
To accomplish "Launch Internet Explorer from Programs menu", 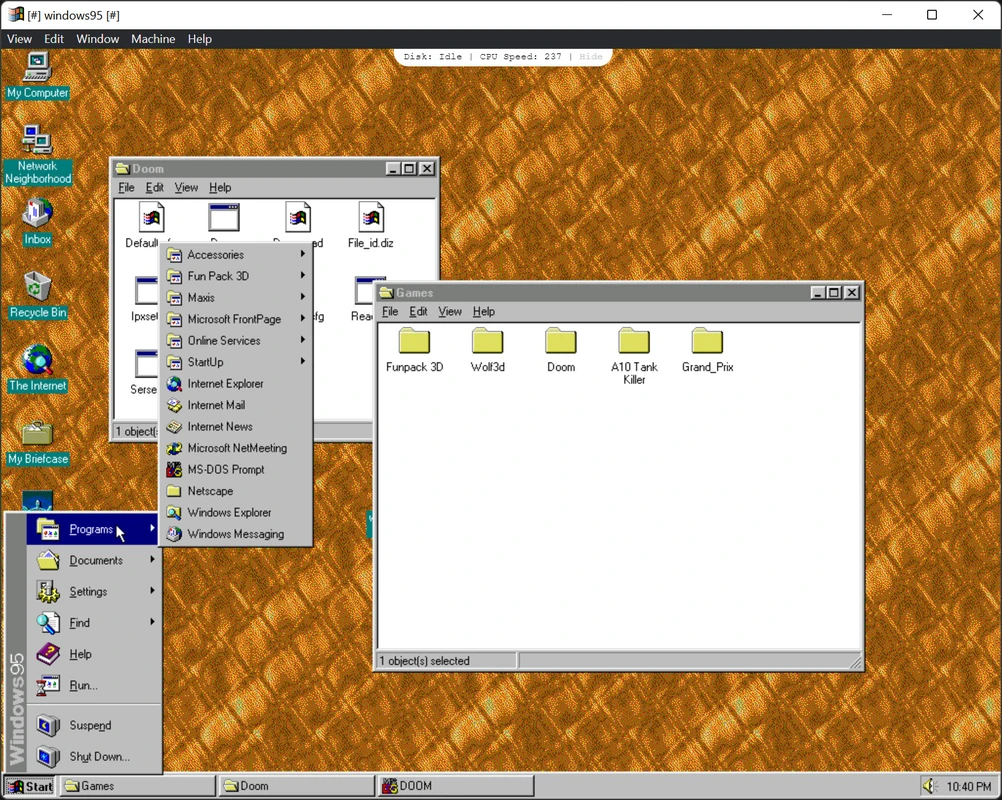I will (x=225, y=384).
